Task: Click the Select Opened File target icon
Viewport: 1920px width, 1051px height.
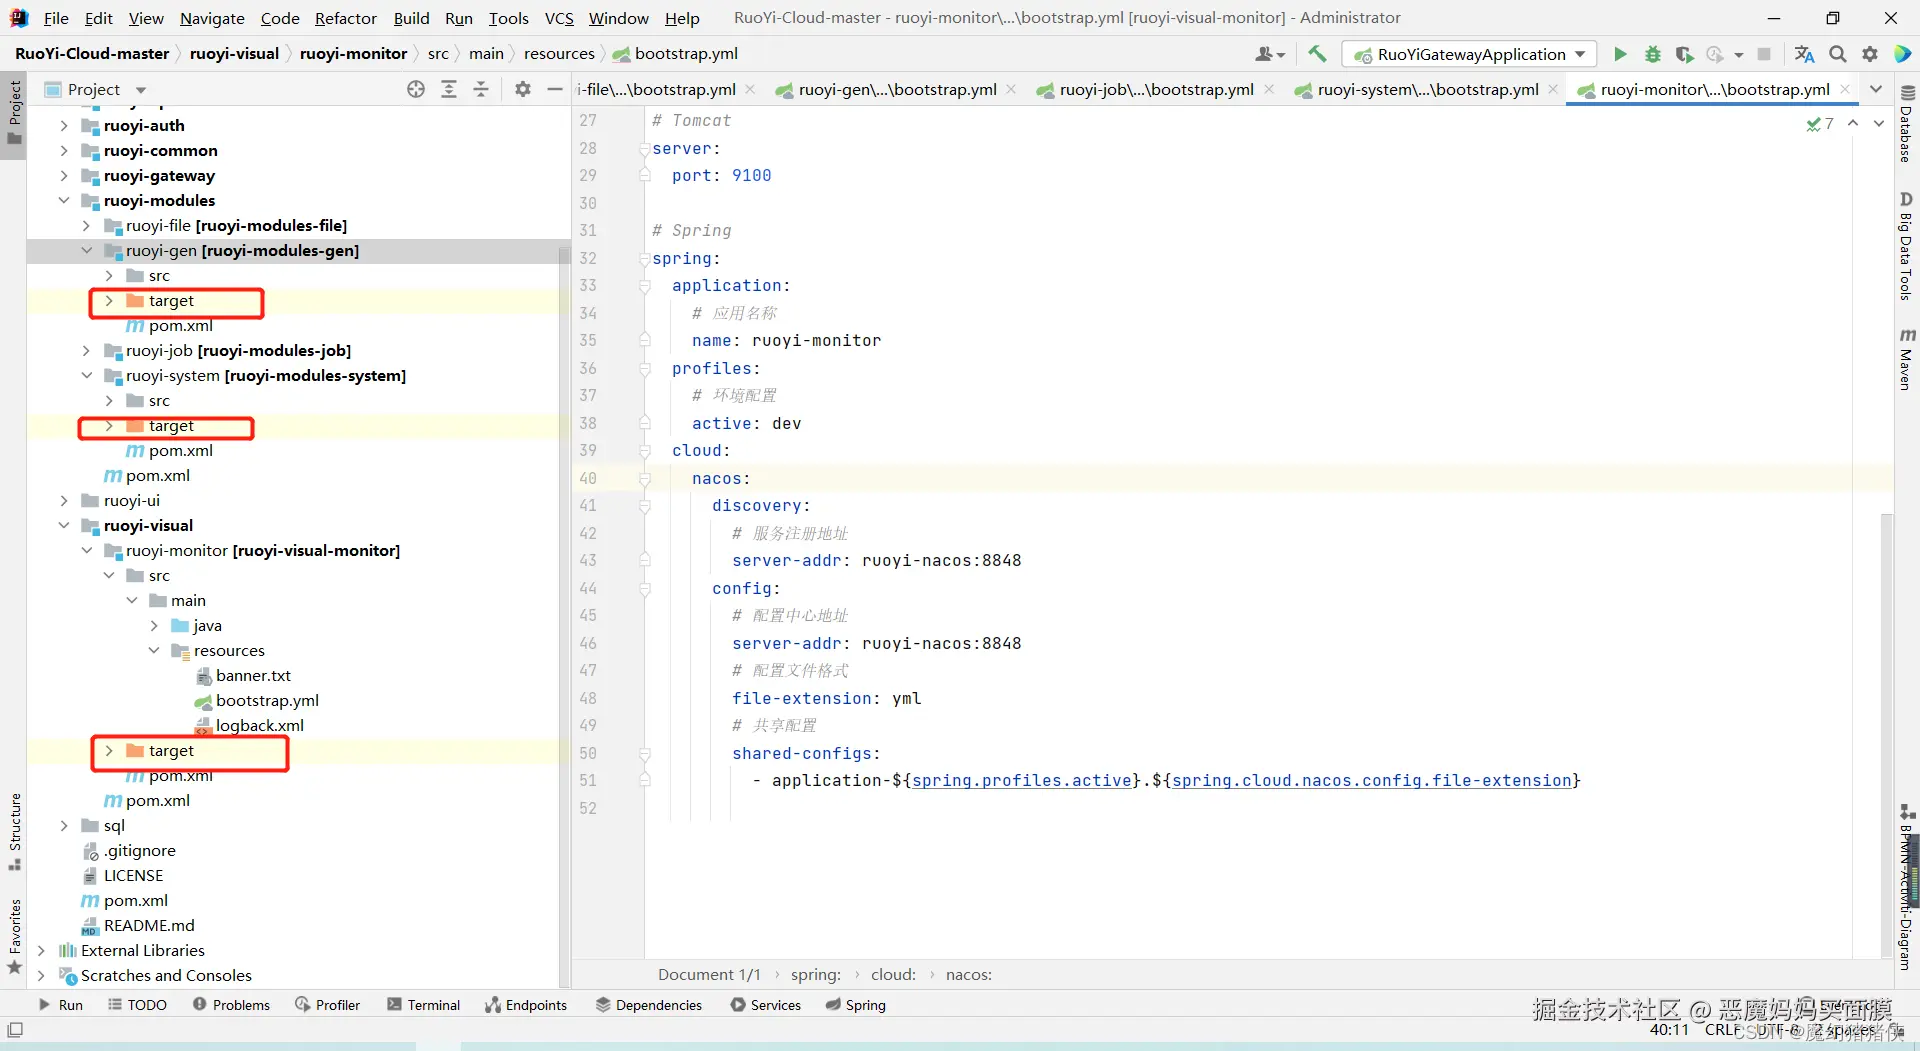Action: (416, 89)
